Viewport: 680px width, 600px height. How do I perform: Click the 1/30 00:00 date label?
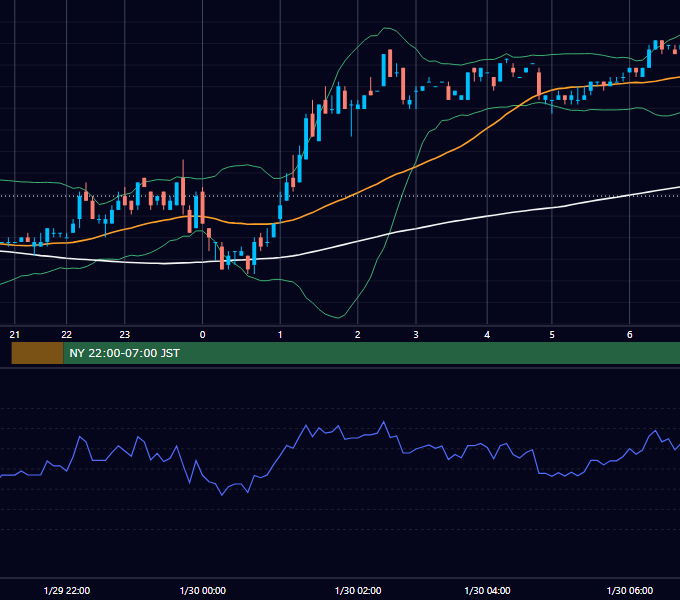tap(203, 590)
